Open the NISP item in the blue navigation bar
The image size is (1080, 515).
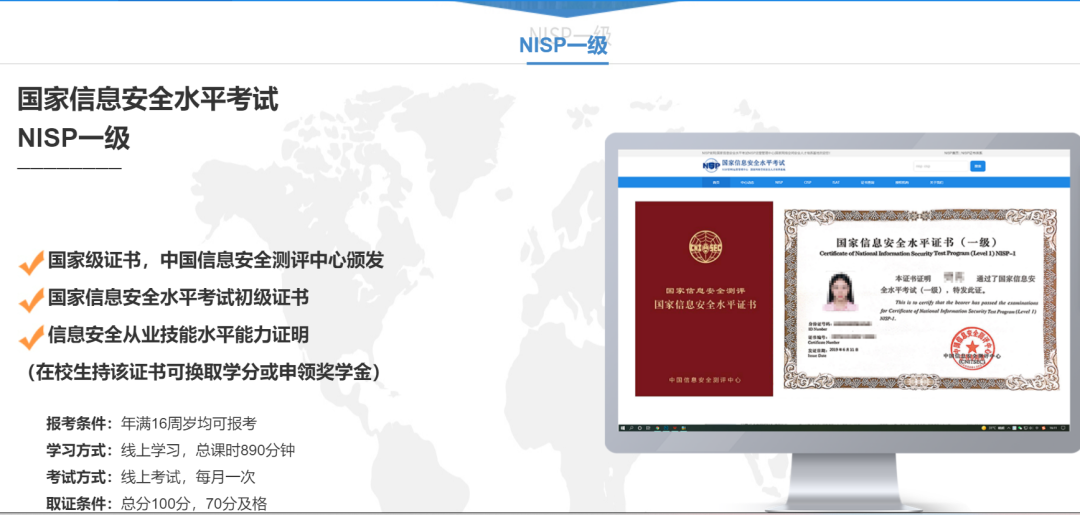click(779, 182)
